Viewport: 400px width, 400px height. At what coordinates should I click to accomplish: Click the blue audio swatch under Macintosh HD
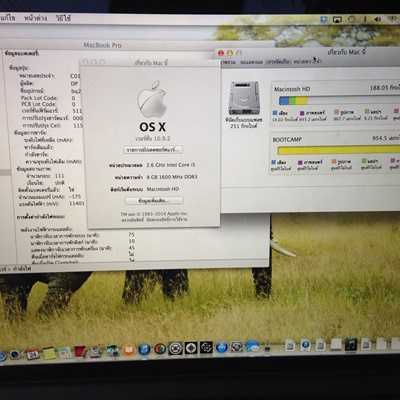point(275,113)
